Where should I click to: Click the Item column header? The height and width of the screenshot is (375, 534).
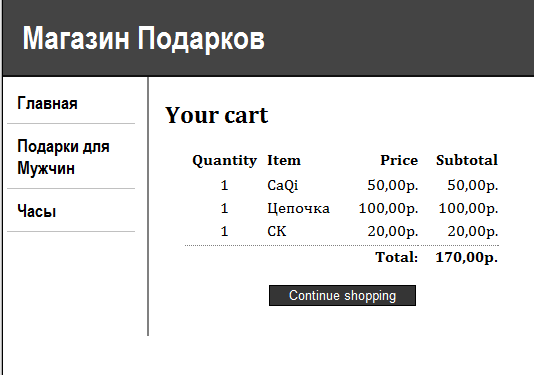284,160
